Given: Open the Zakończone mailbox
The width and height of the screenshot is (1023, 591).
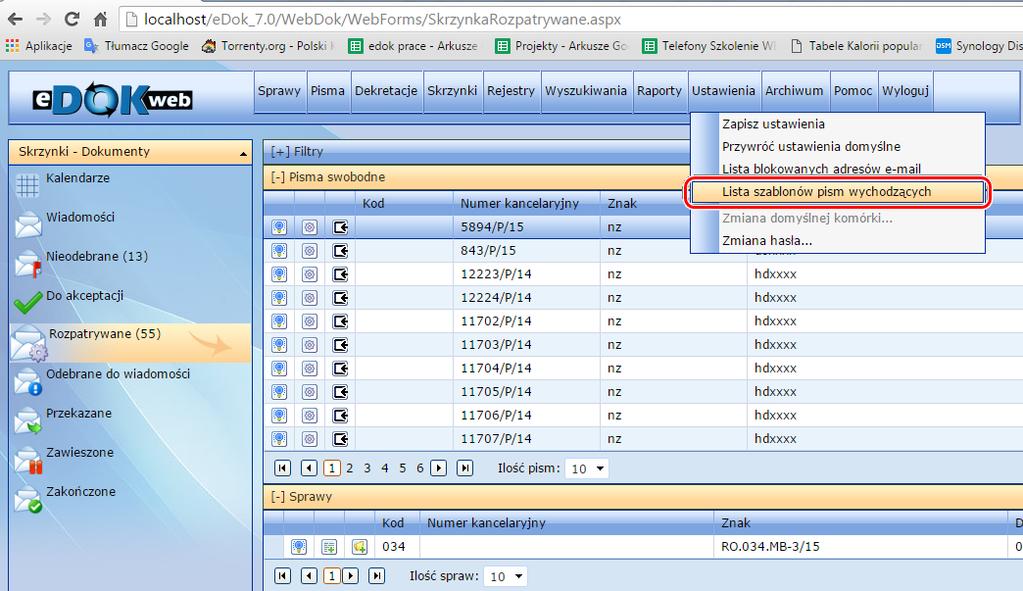Looking at the screenshot, I should pos(80,491).
